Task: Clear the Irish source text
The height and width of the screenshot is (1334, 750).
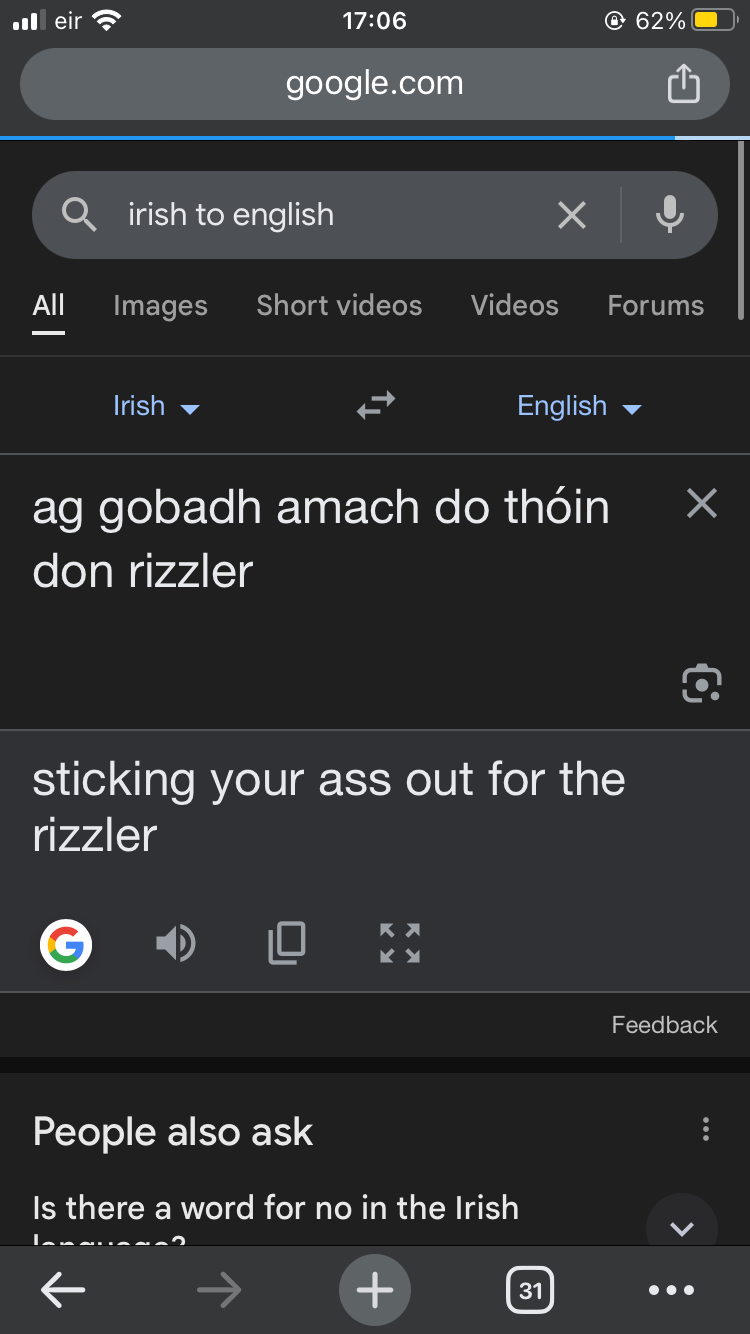Action: click(702, 504)
